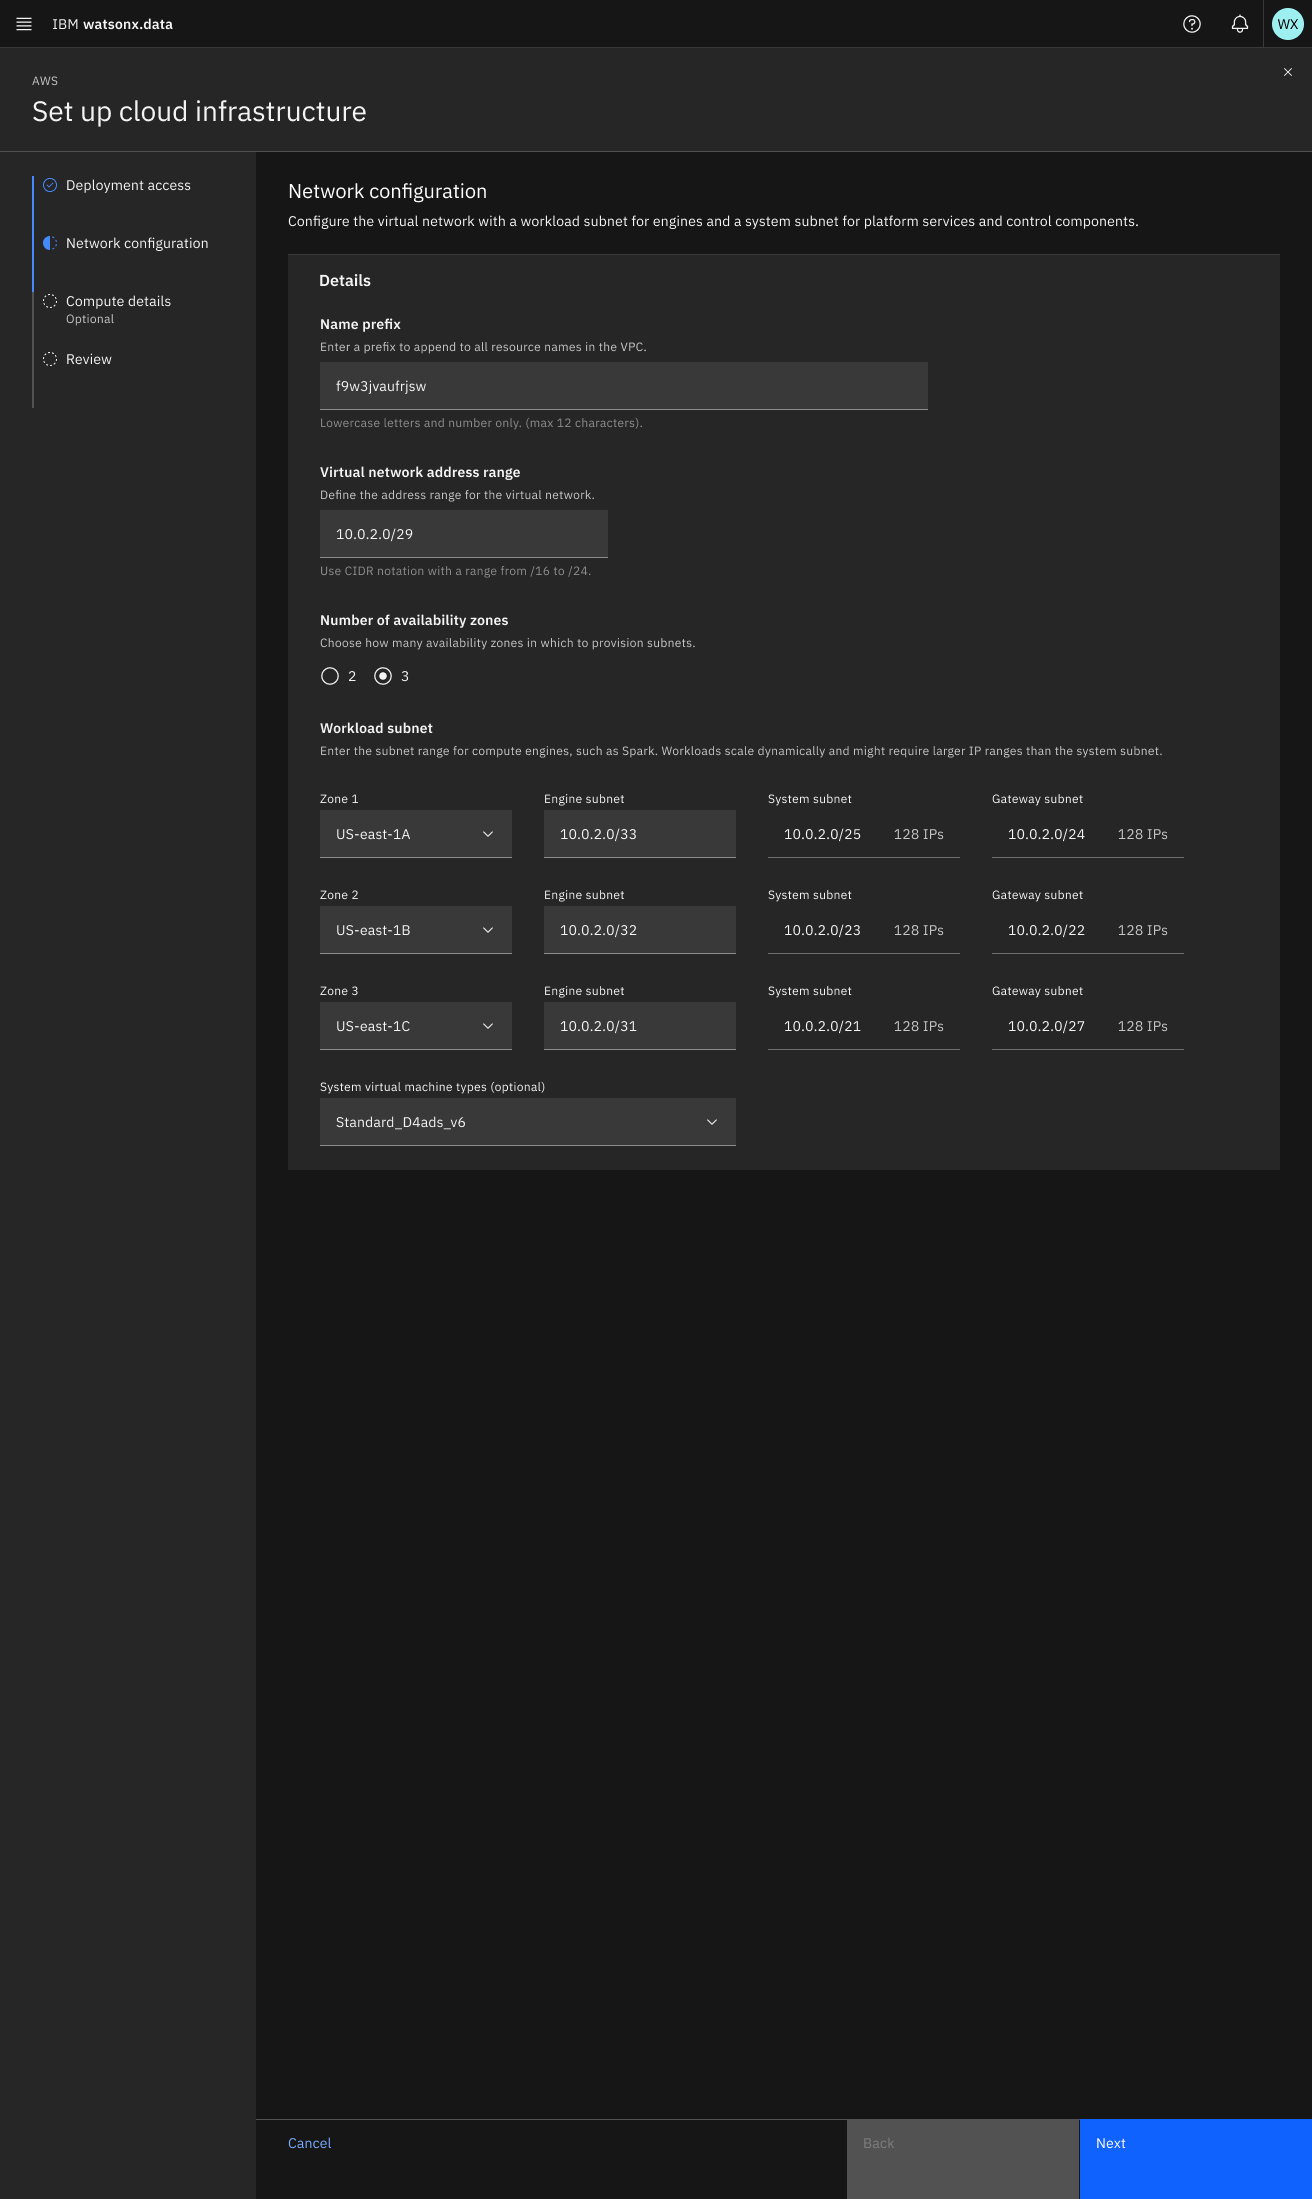Go to Network configuration step
Screen dimensions: 1312x2199
137,243
